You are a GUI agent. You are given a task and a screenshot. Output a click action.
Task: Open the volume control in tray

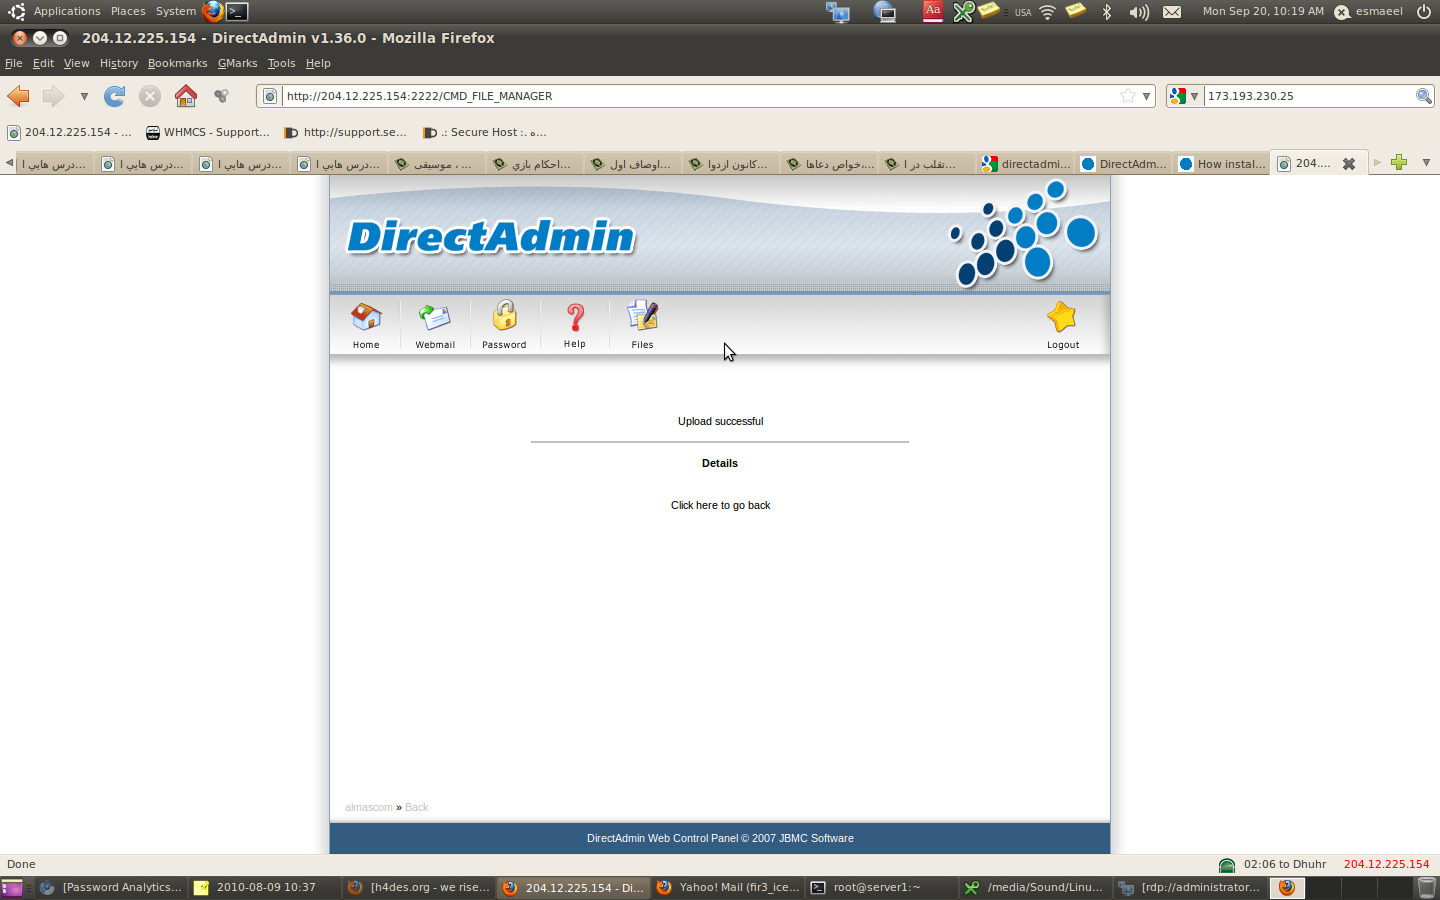1139,12
